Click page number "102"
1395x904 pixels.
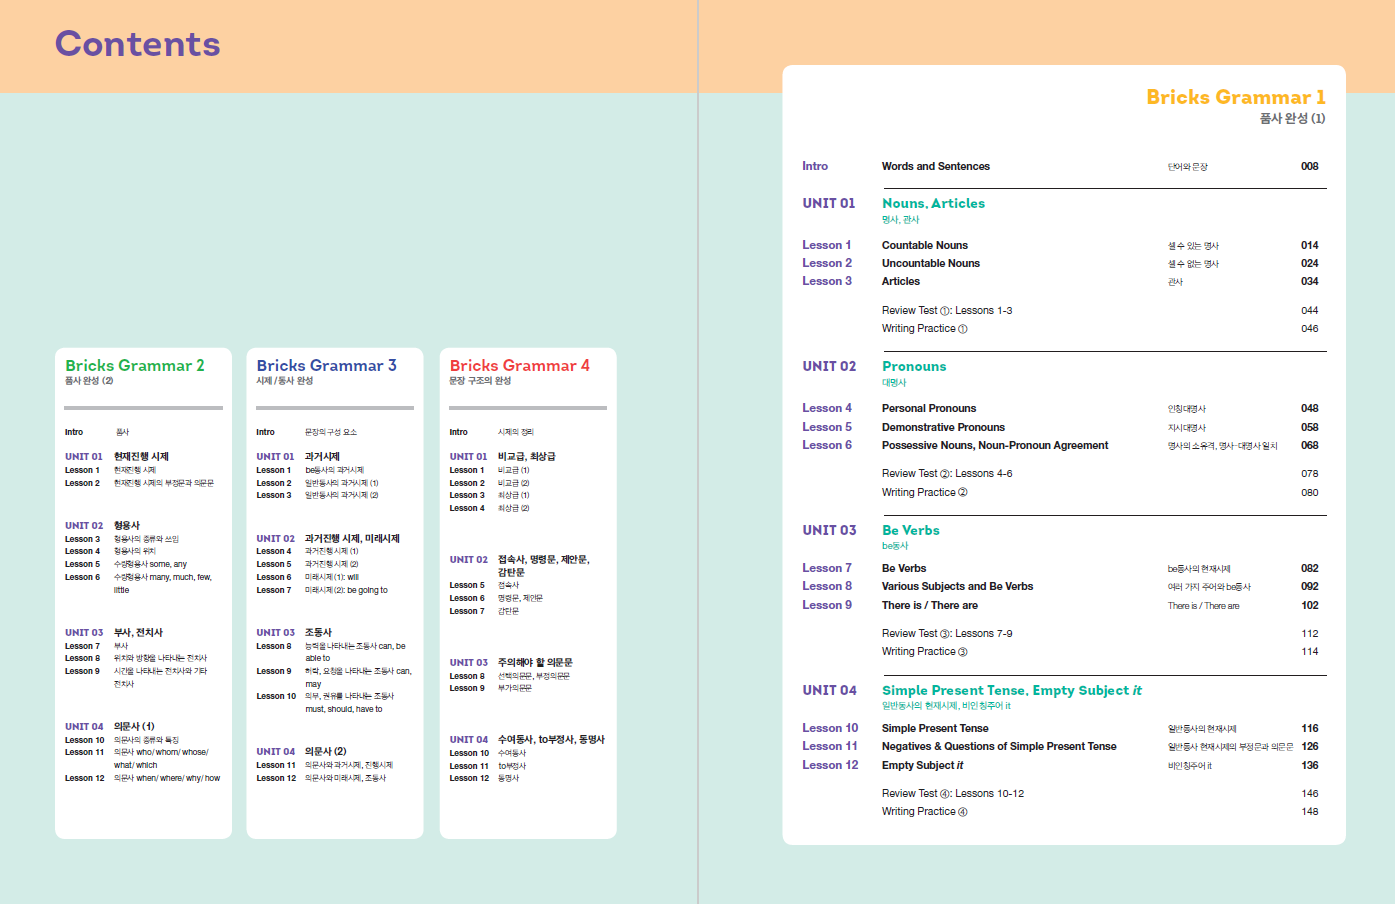(1310, 605)
